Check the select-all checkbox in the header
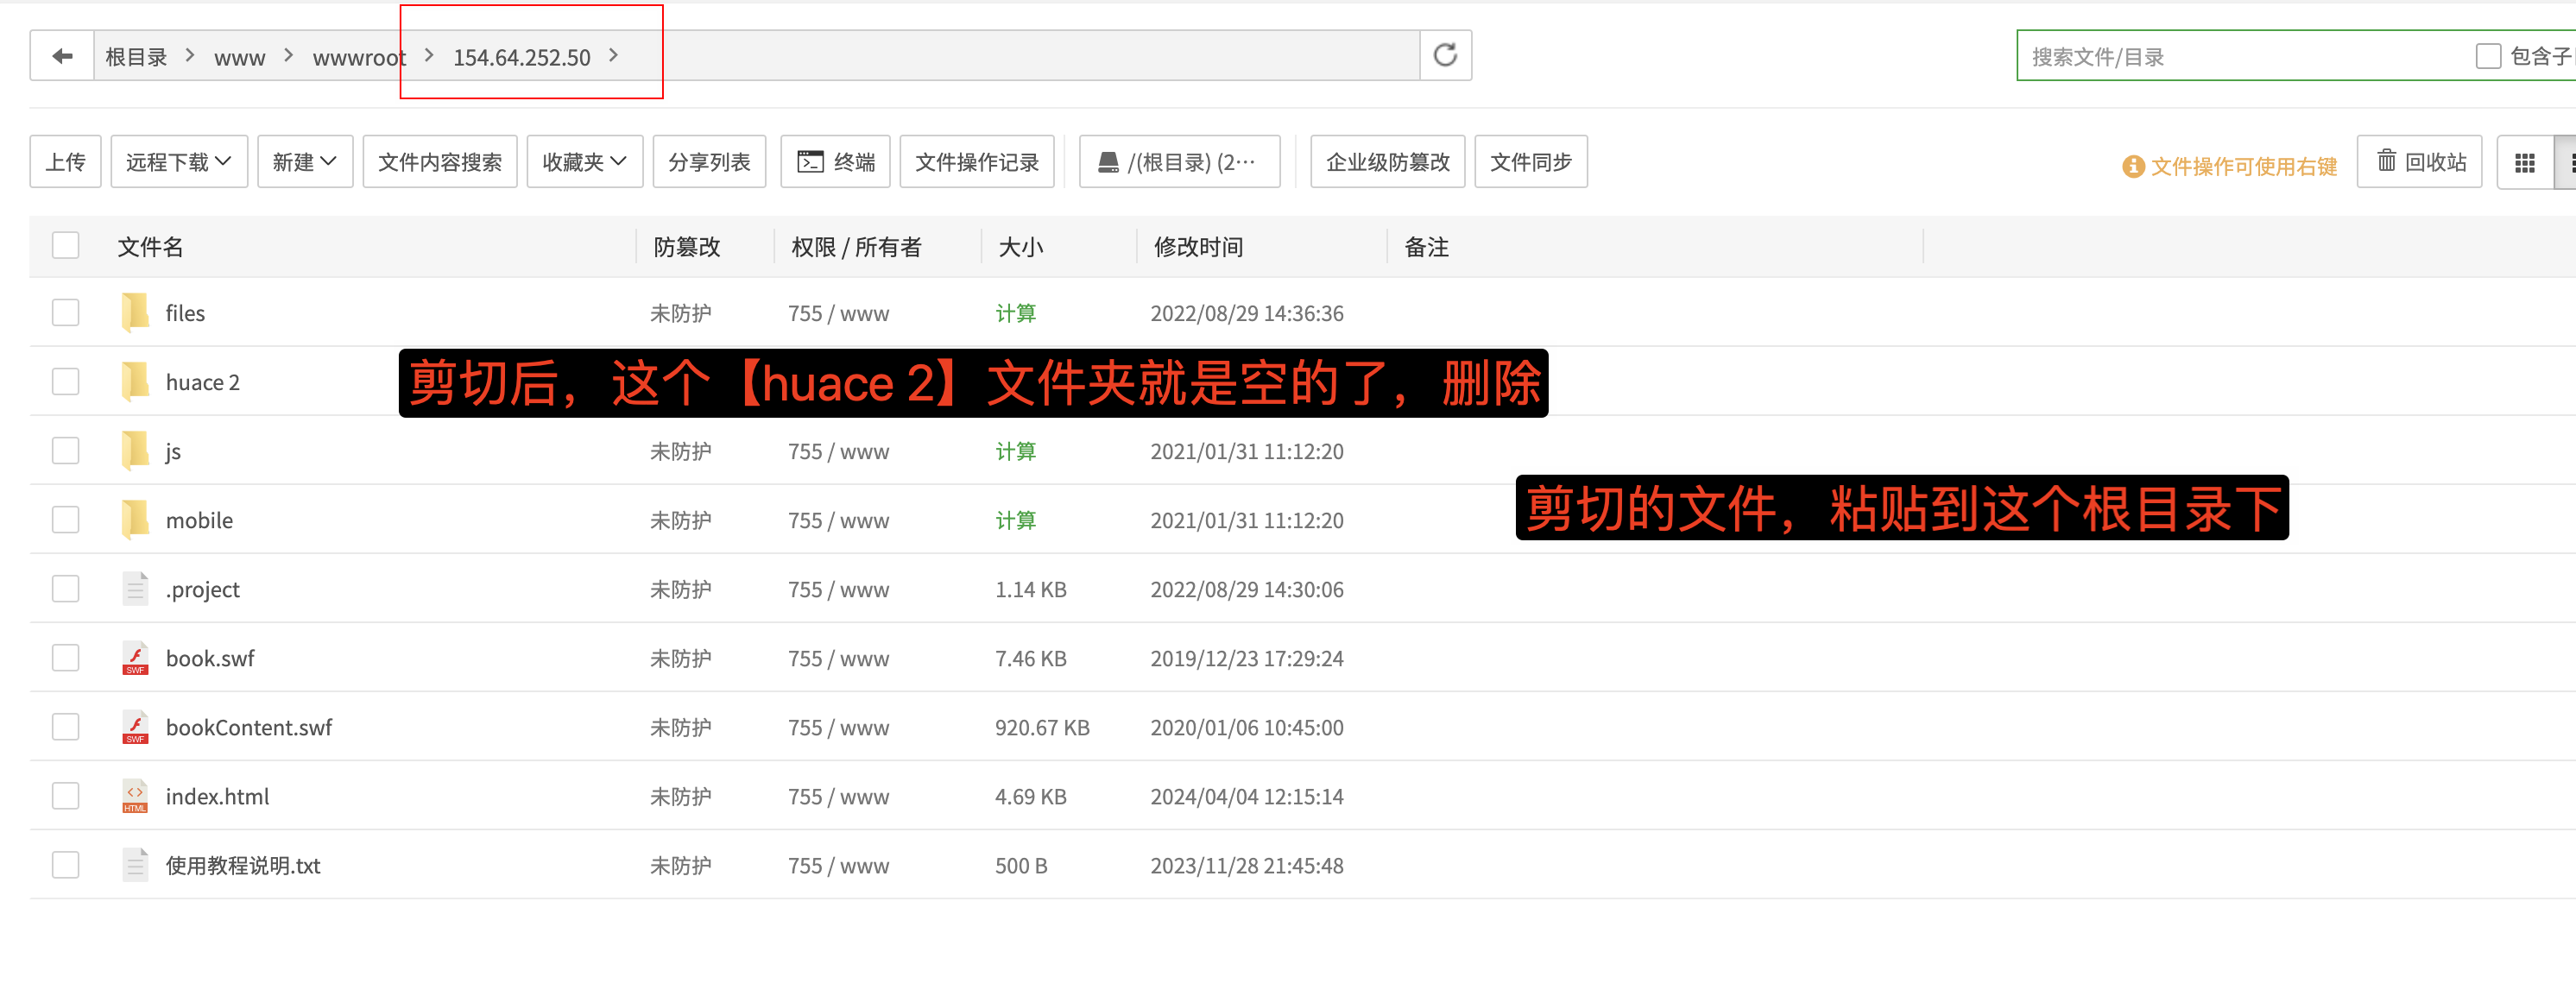 tap(65, 245)
